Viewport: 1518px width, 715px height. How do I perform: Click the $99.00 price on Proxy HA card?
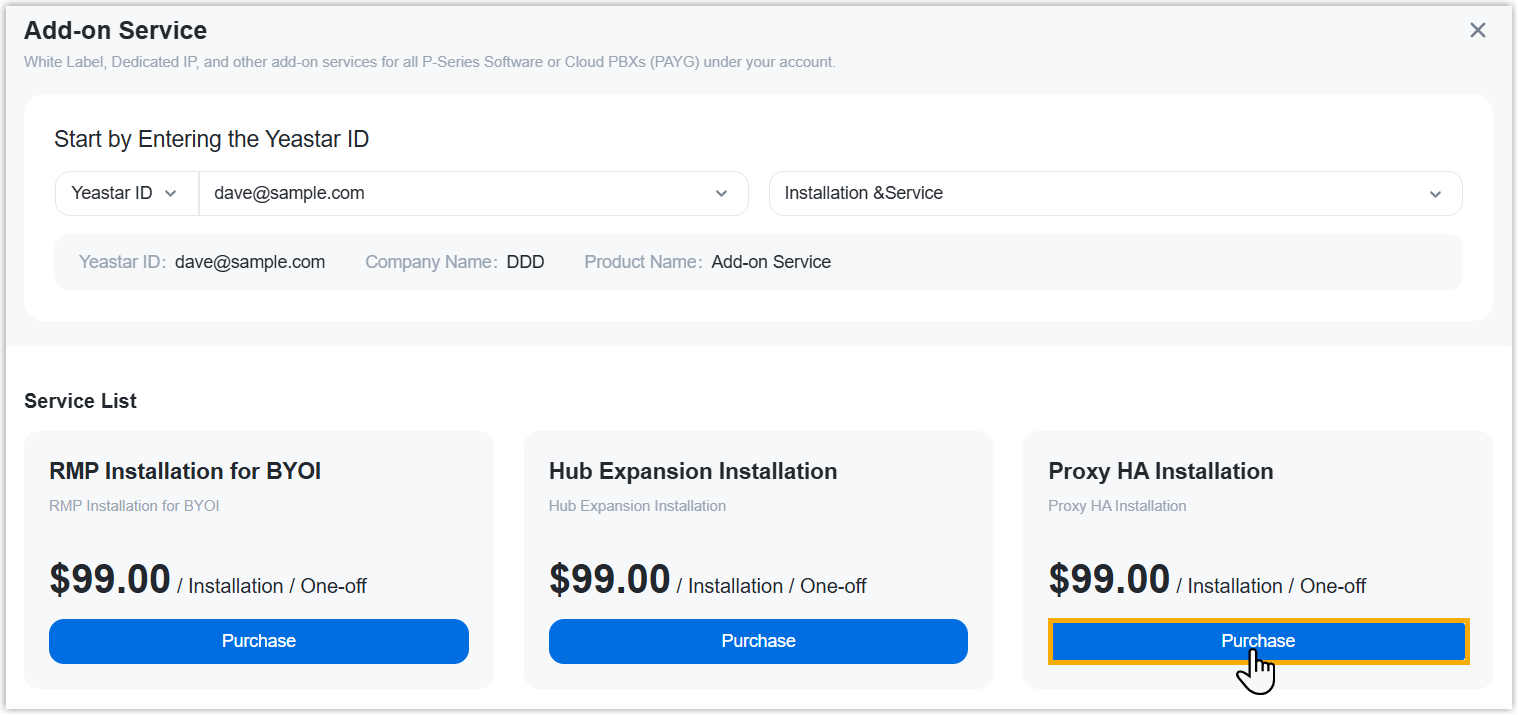coord(1109,580)
